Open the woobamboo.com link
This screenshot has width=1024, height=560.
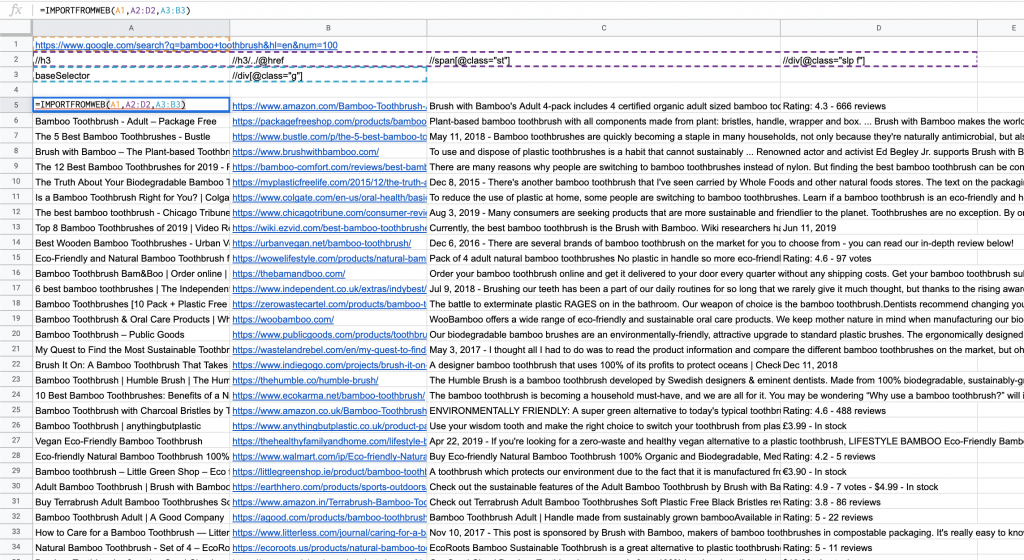coord(283,320)
